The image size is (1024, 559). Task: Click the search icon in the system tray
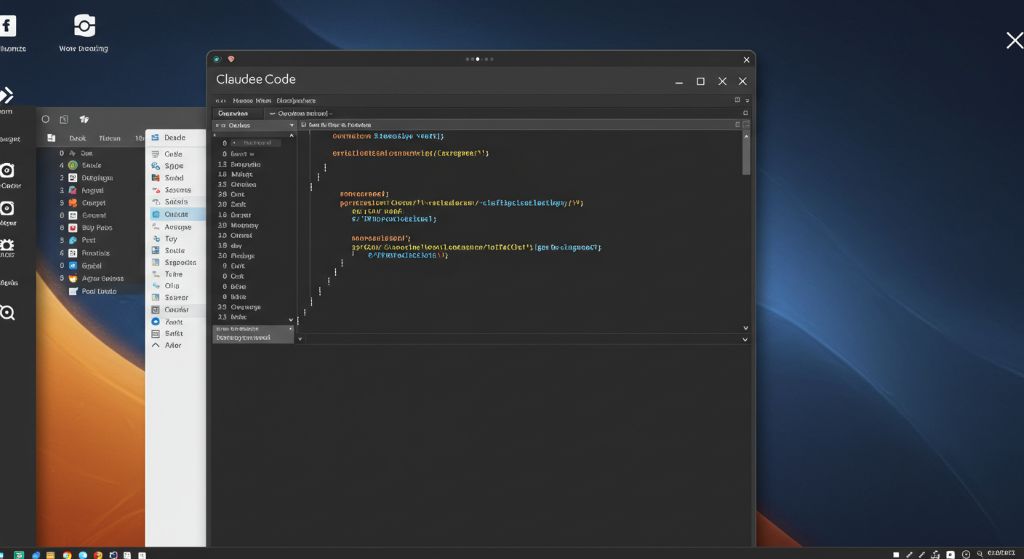coord(980,554)
